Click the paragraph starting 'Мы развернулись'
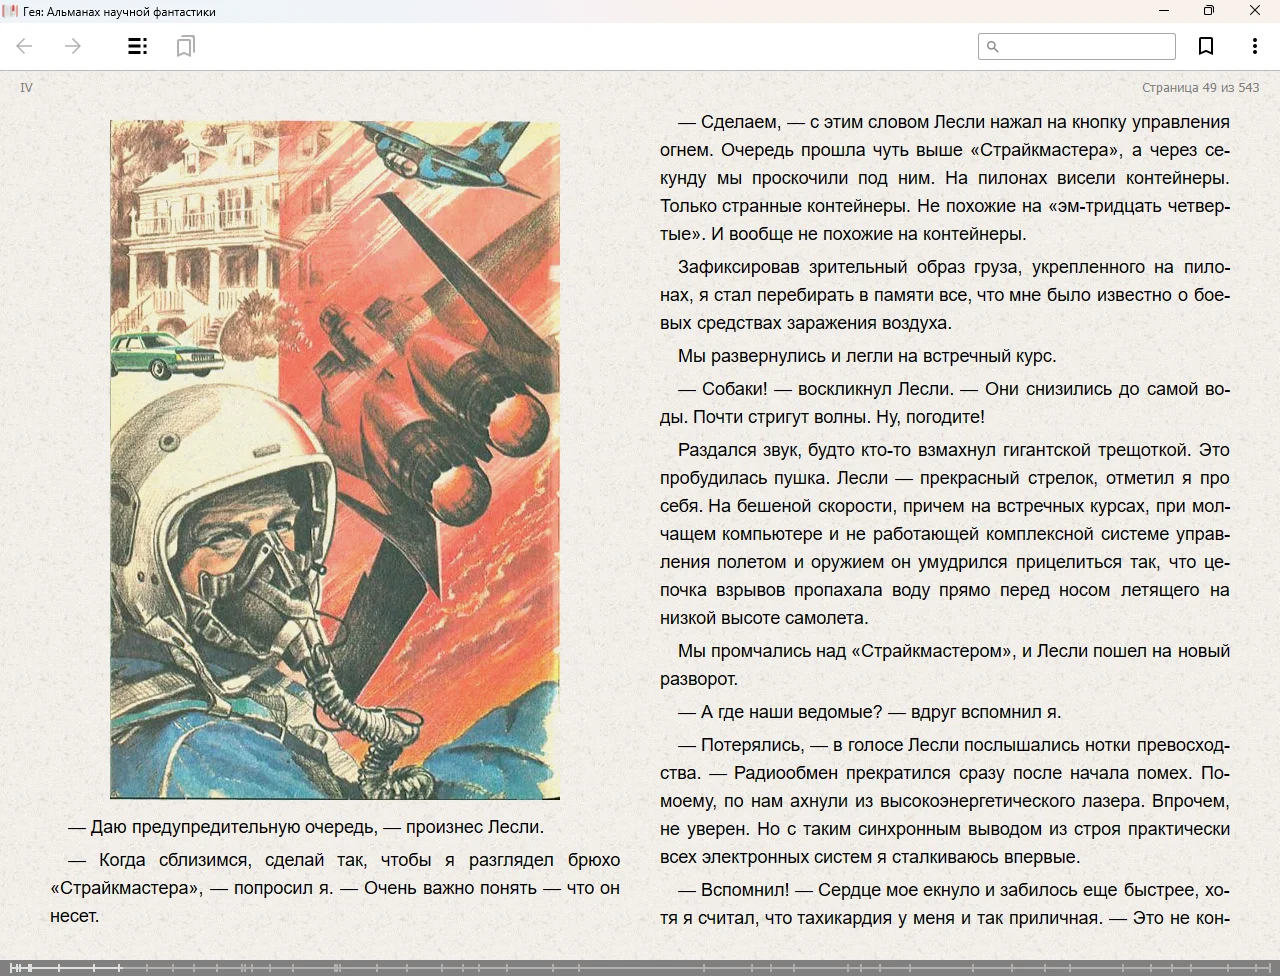Screen dimensions: 1280x976 coord(866,356)
